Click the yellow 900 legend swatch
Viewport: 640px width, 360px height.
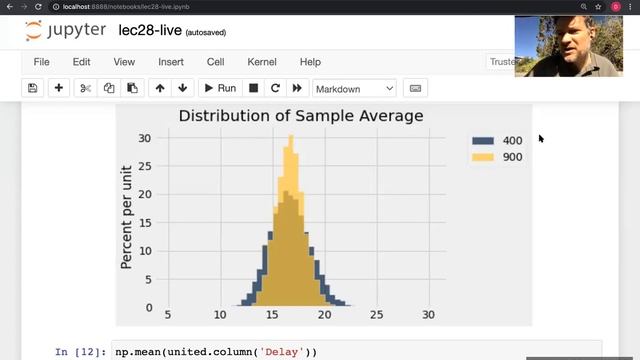483,157
